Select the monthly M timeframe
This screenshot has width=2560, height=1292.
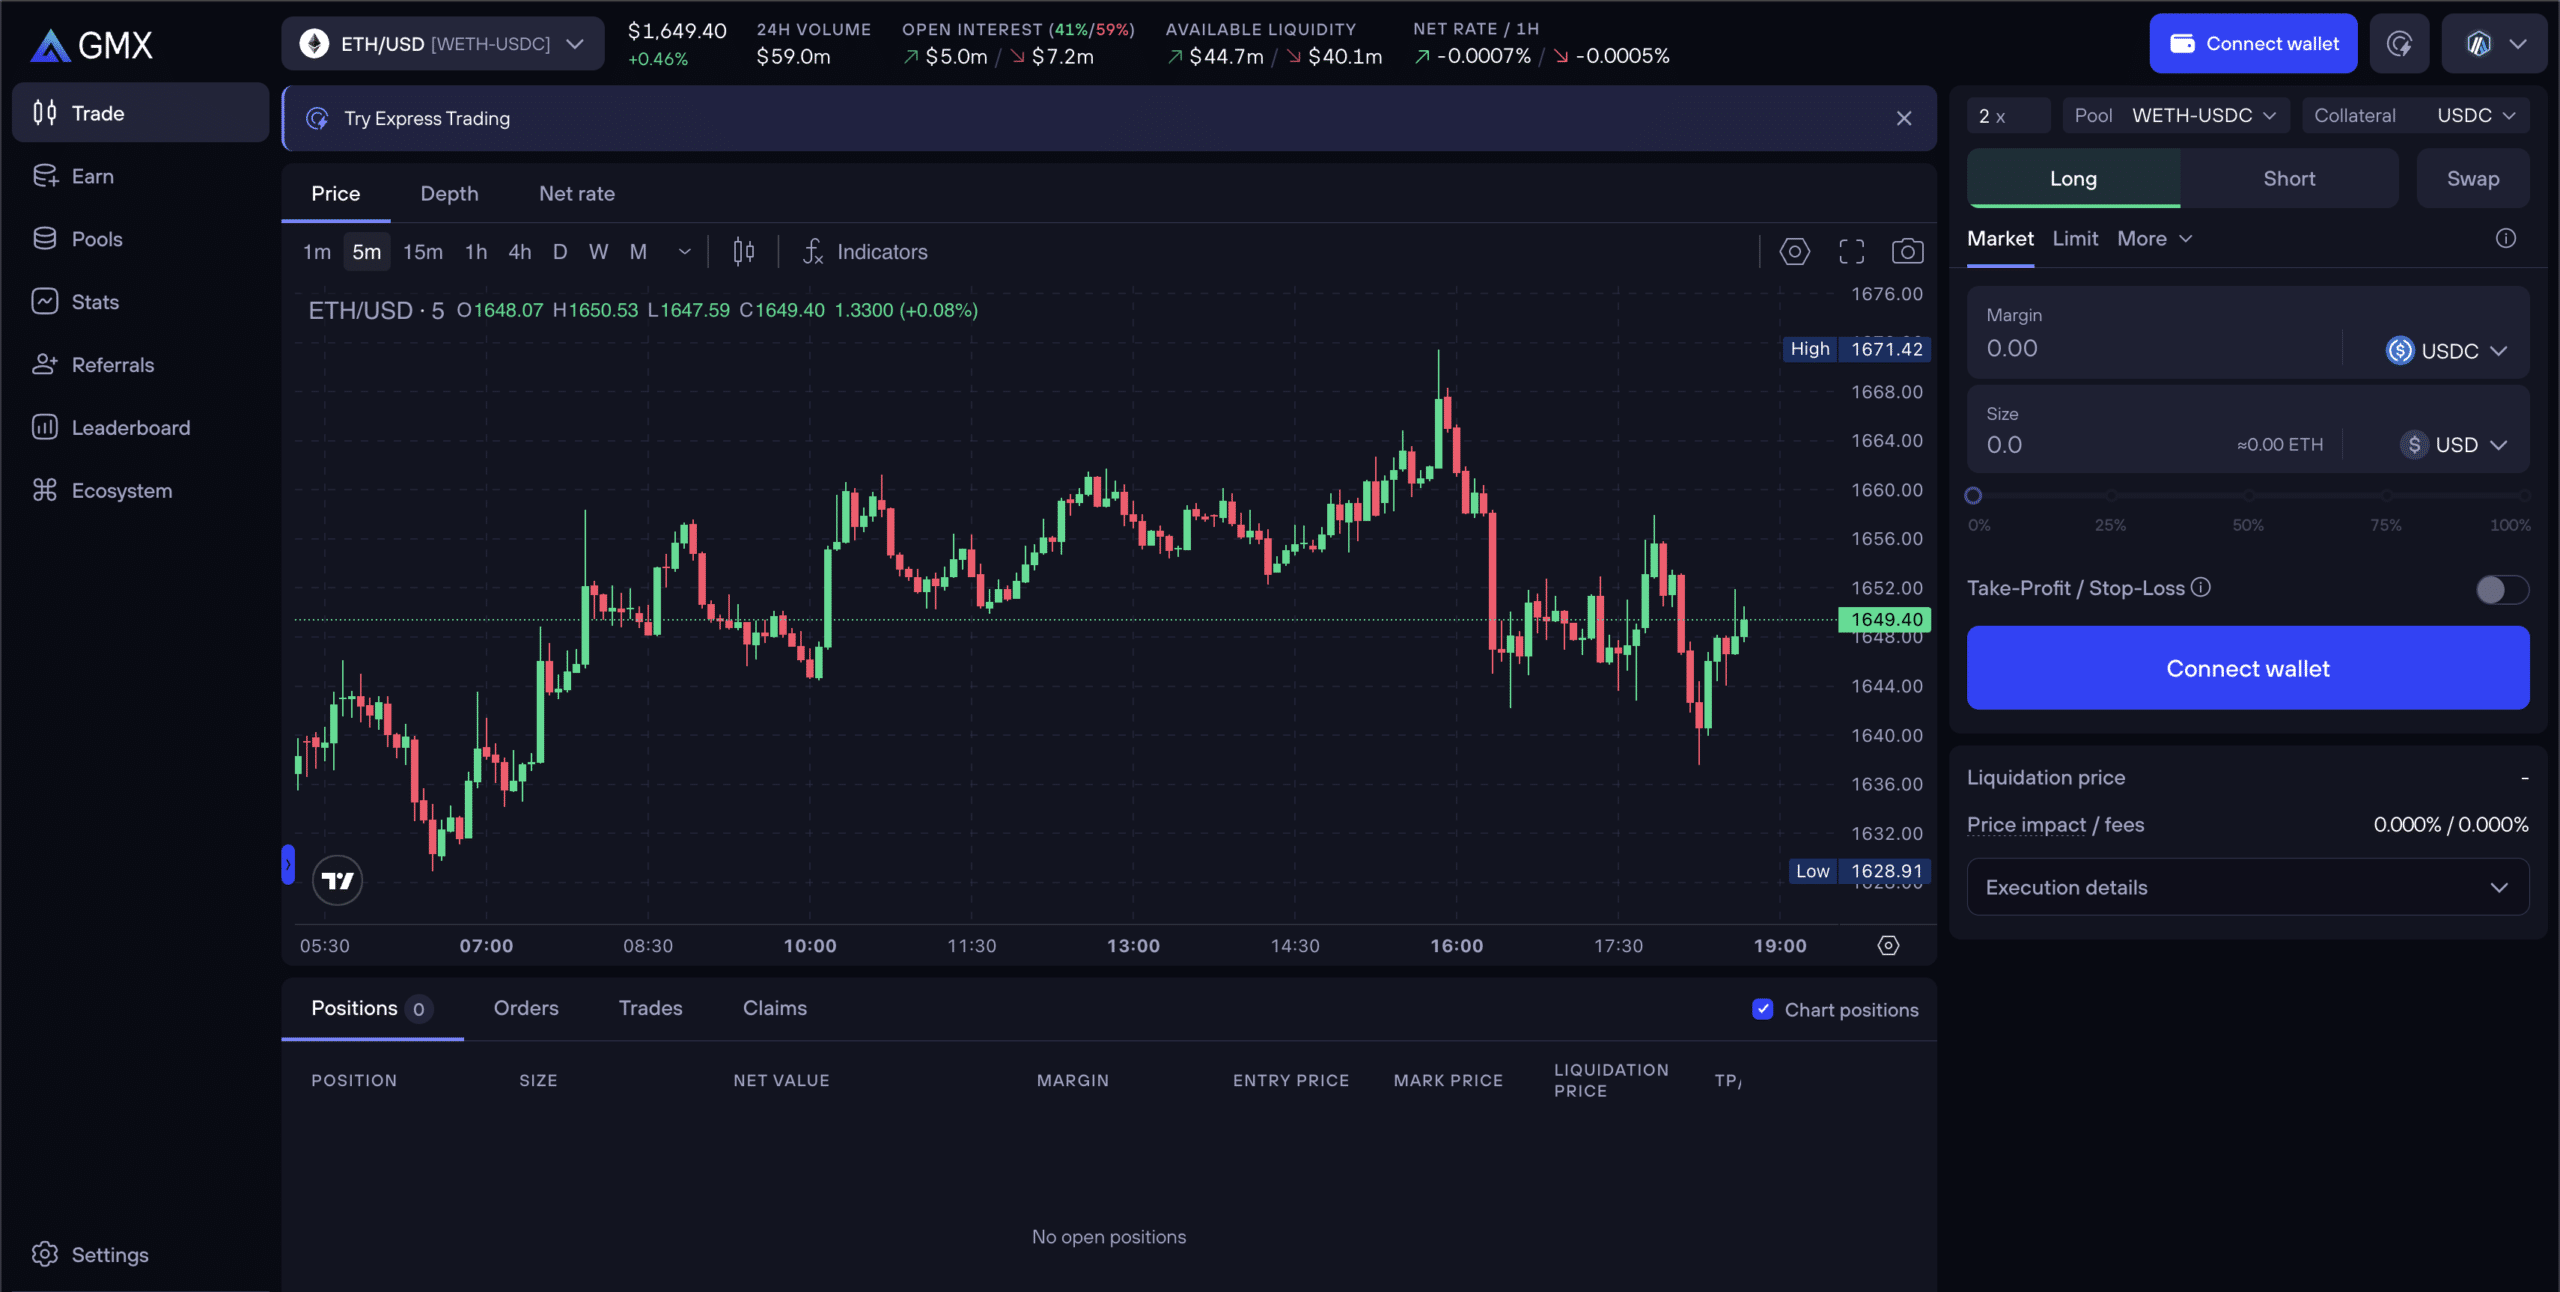click(x=638, y=252)
